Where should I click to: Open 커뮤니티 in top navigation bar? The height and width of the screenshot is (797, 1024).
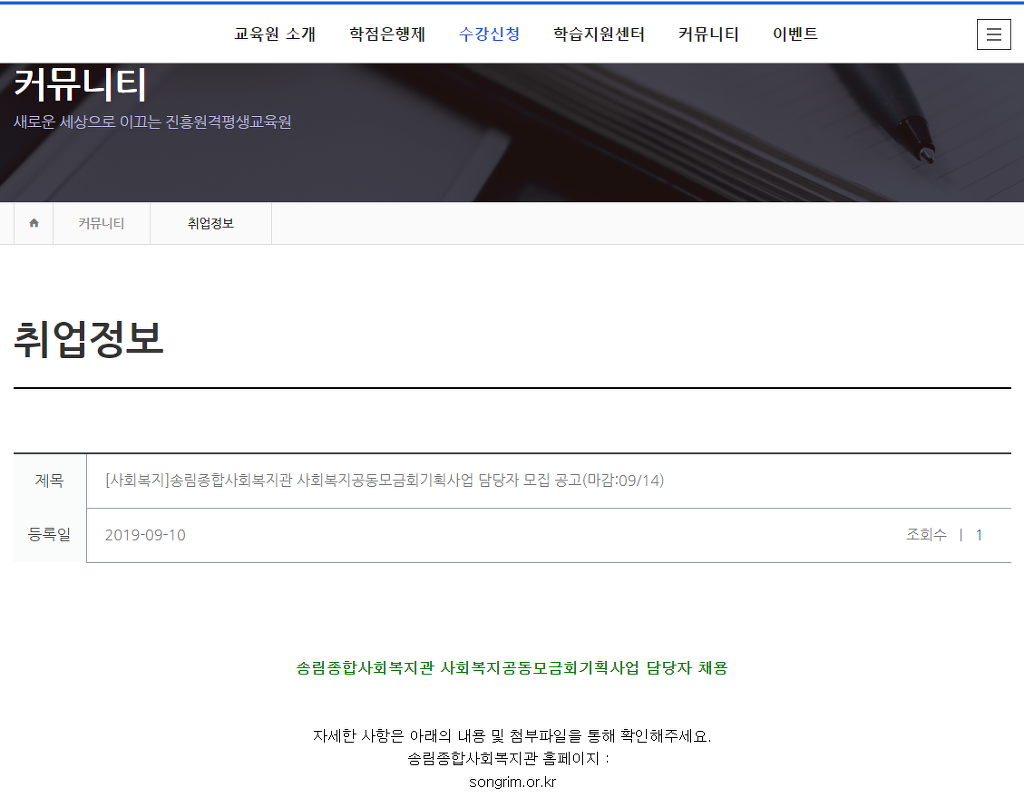[x=709, y=34]
